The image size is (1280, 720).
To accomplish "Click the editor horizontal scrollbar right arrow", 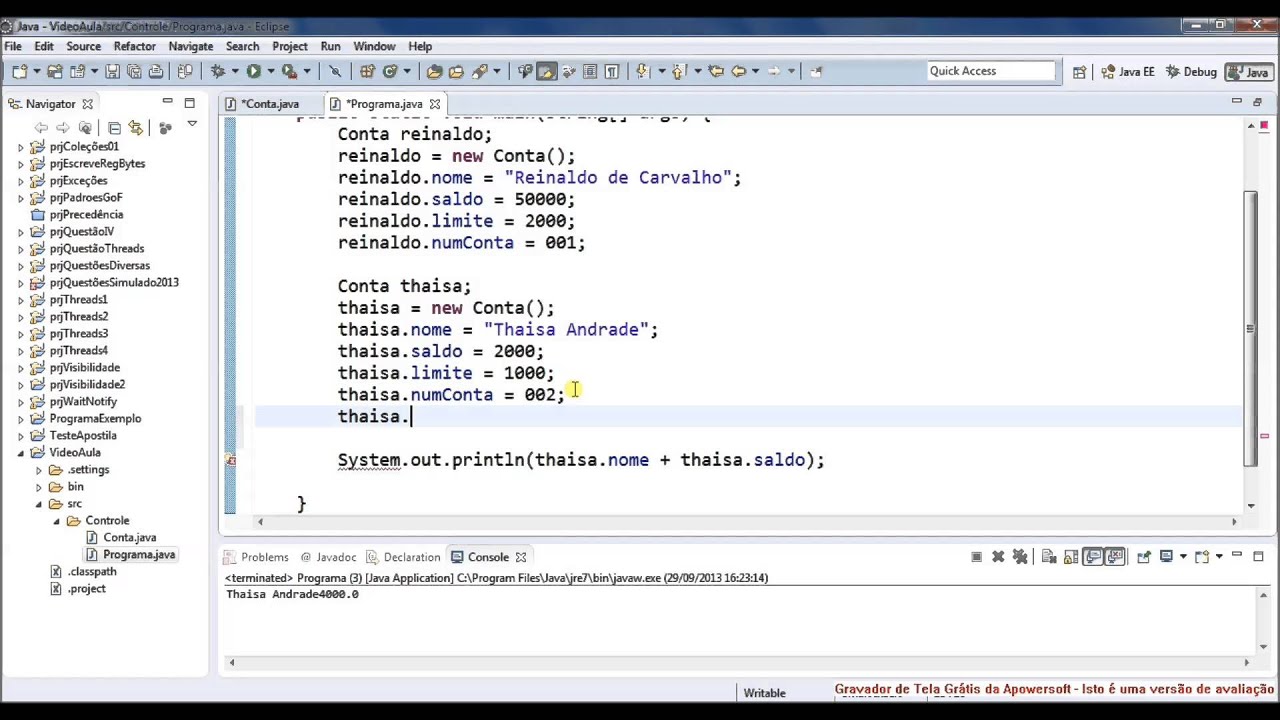I will pyautogui.click(x=1233, y=521).
